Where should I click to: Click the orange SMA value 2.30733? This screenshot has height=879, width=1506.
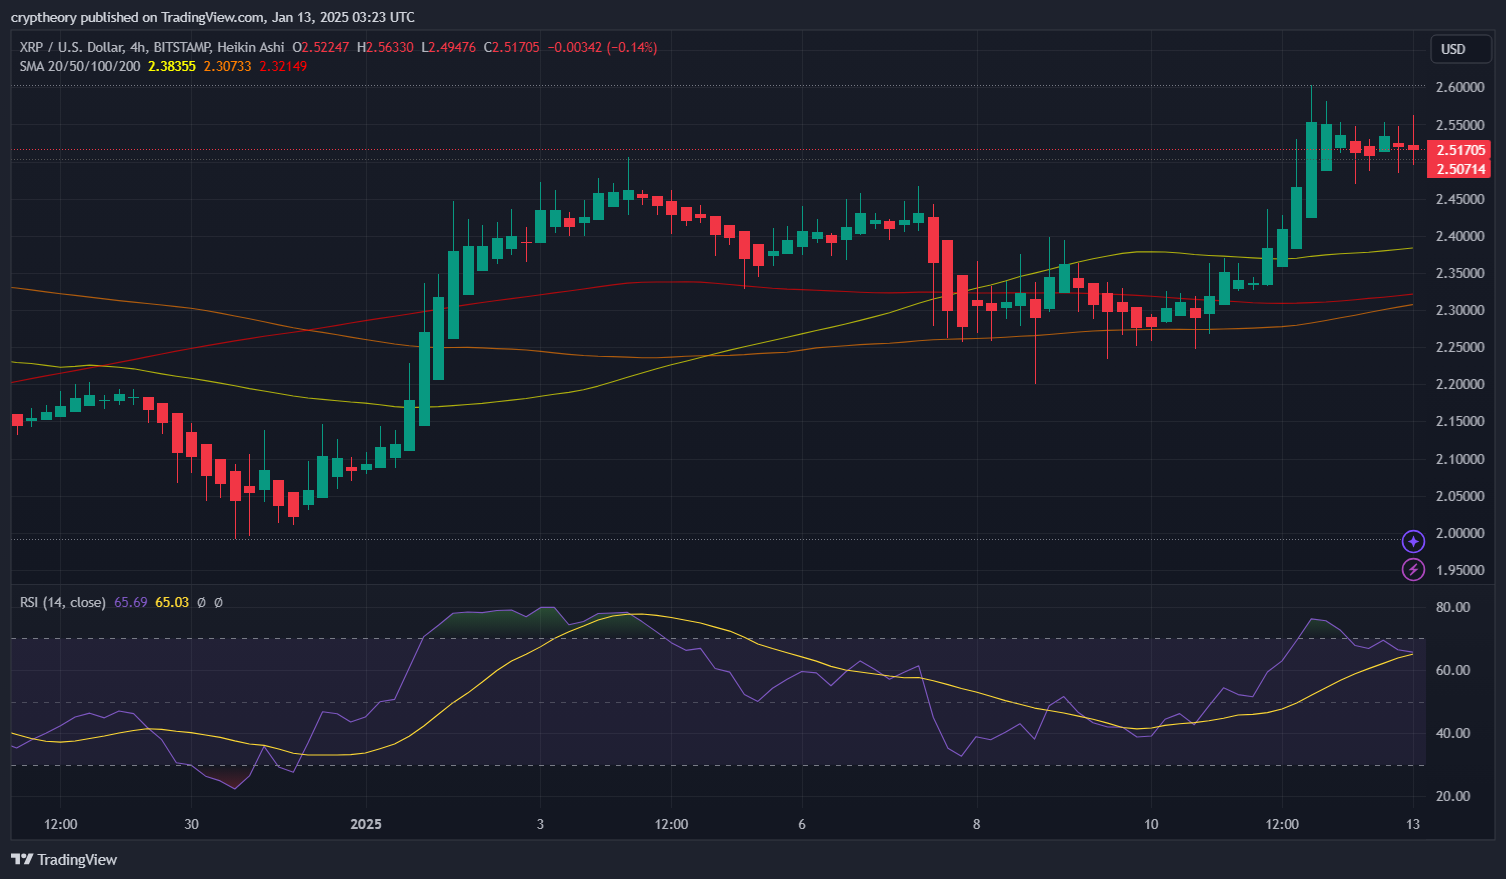[228, 66]
